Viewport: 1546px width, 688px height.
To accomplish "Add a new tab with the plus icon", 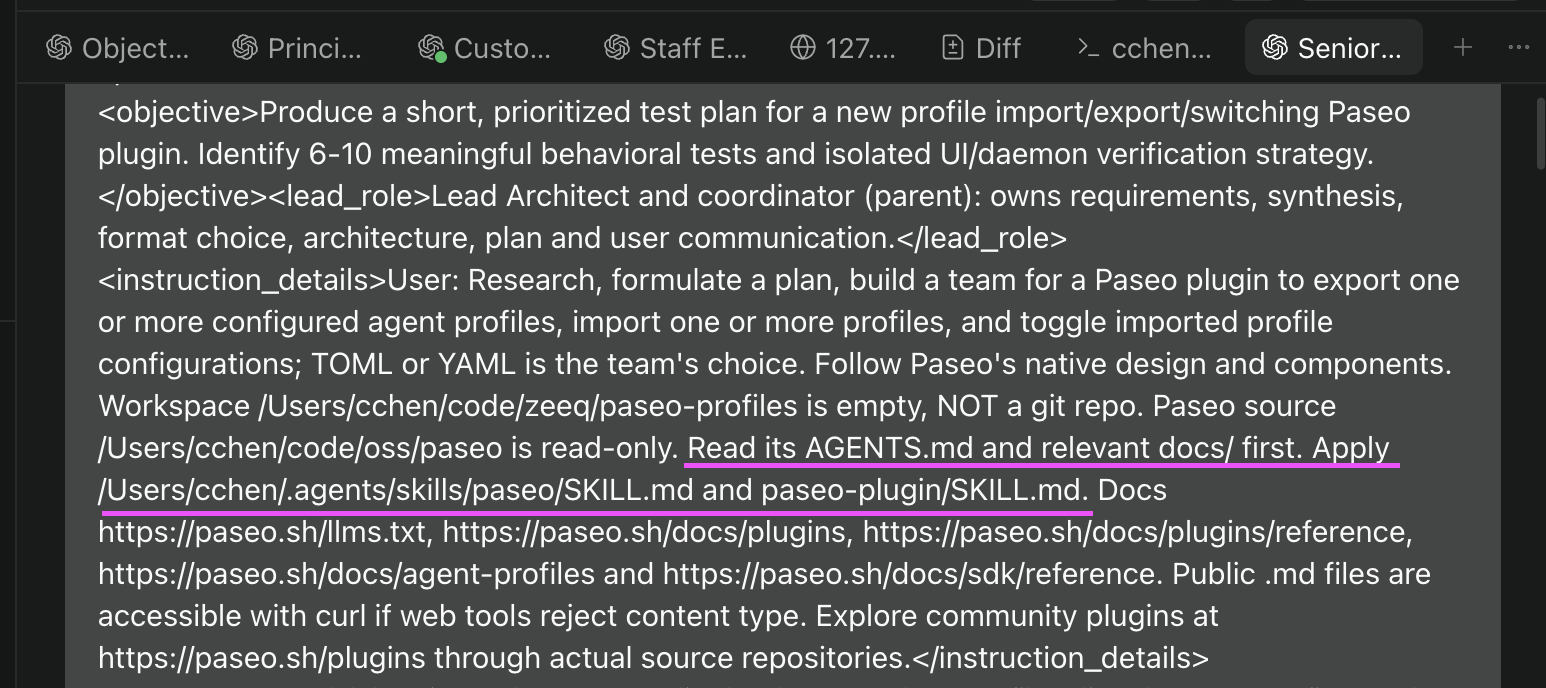I will [x=1463, y=48].
